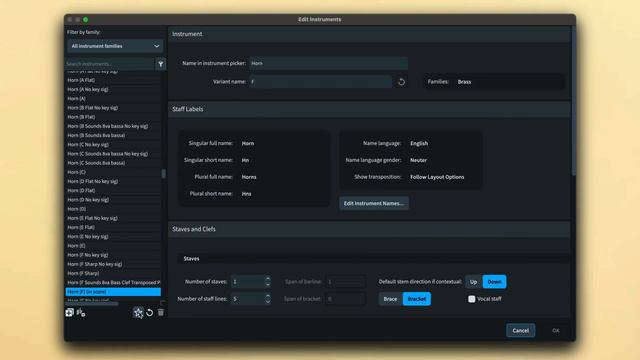640x360 pixels.
Task: Collapse the Staff Labels section header
Action: pos(369,109)
